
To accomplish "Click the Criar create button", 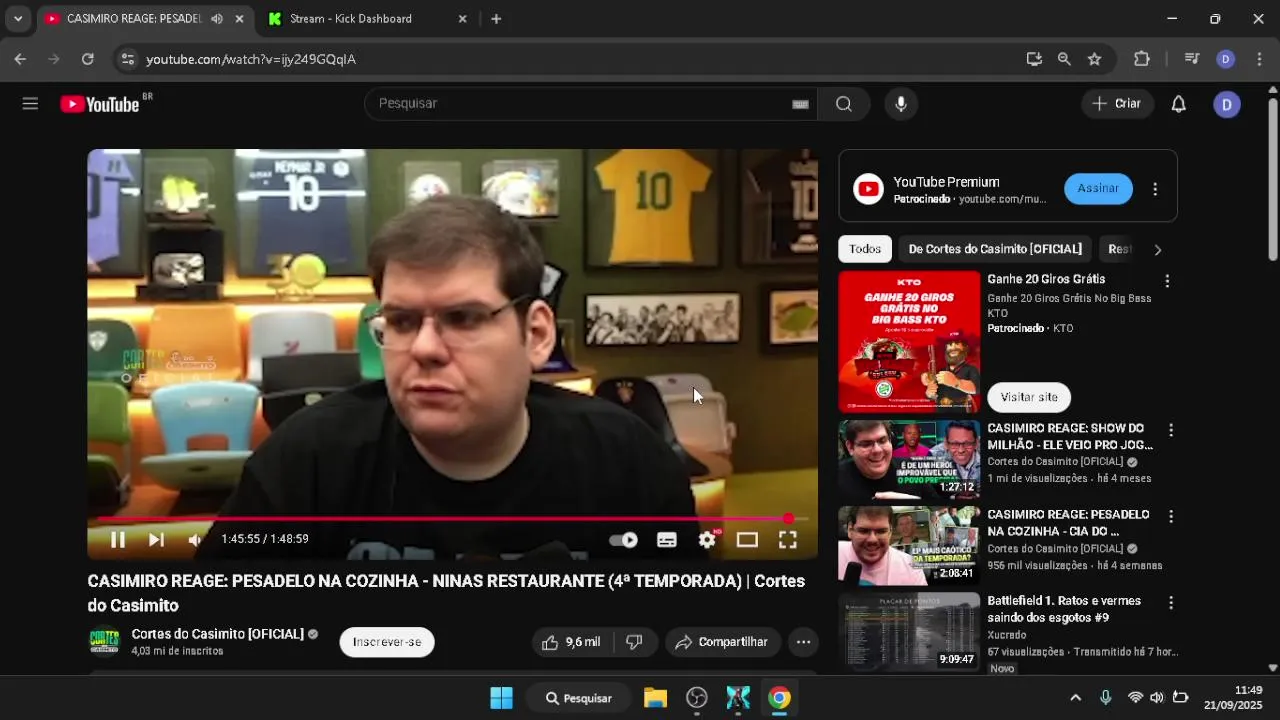I will click(x=1117, y=104).
